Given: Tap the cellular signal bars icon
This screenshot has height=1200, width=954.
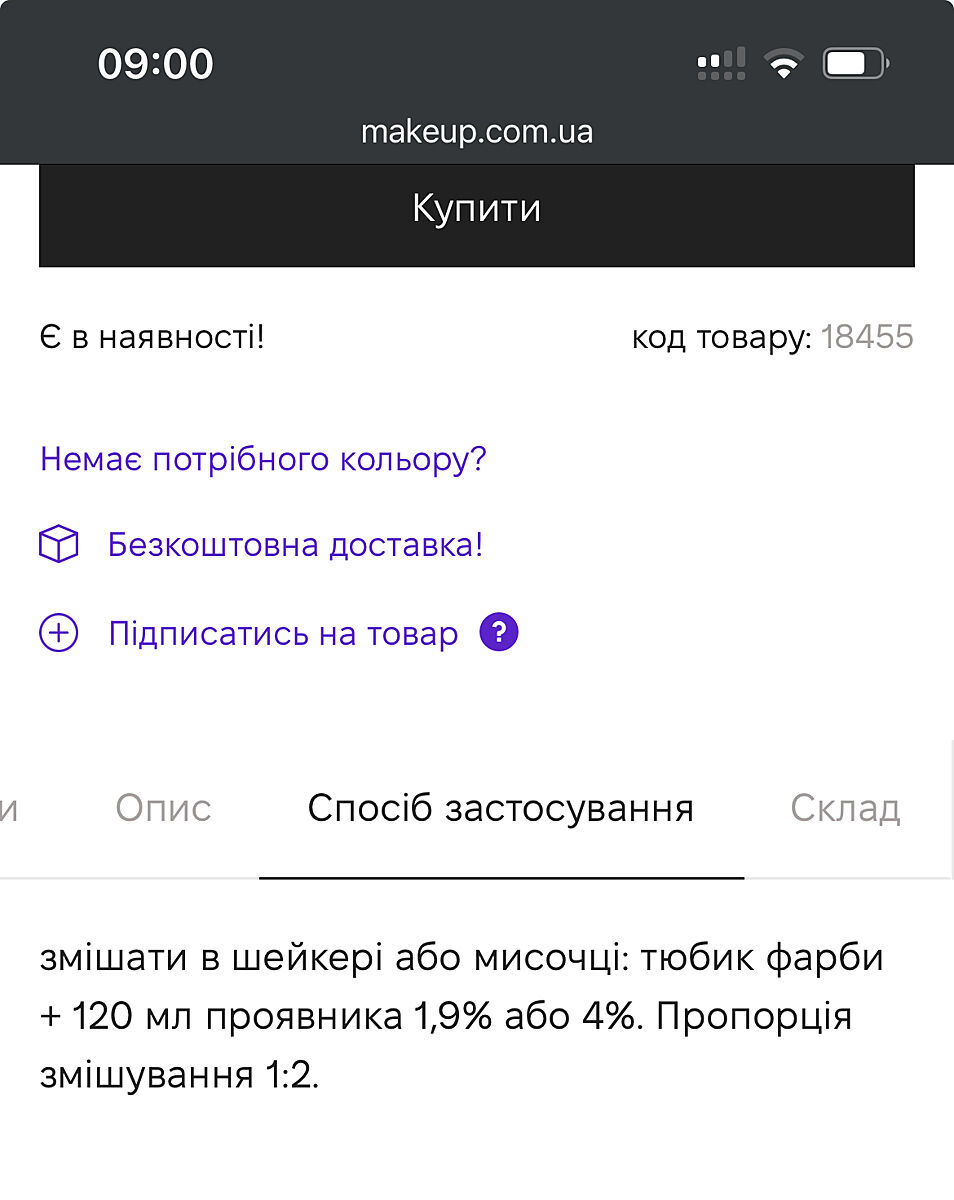Looking at the screenshot, I should pos(721,65).
